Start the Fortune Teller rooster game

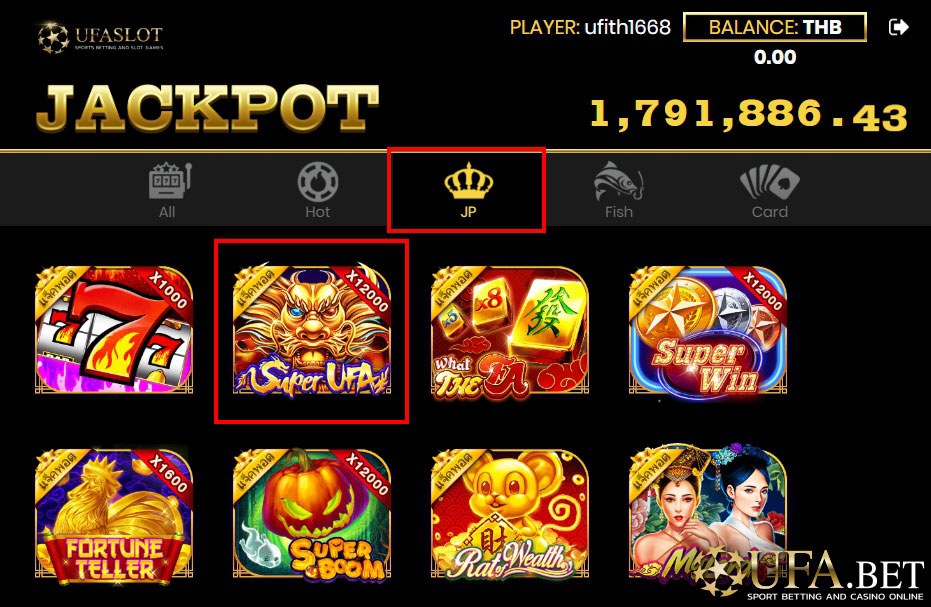pyautogui.click(x=114, y=514)
